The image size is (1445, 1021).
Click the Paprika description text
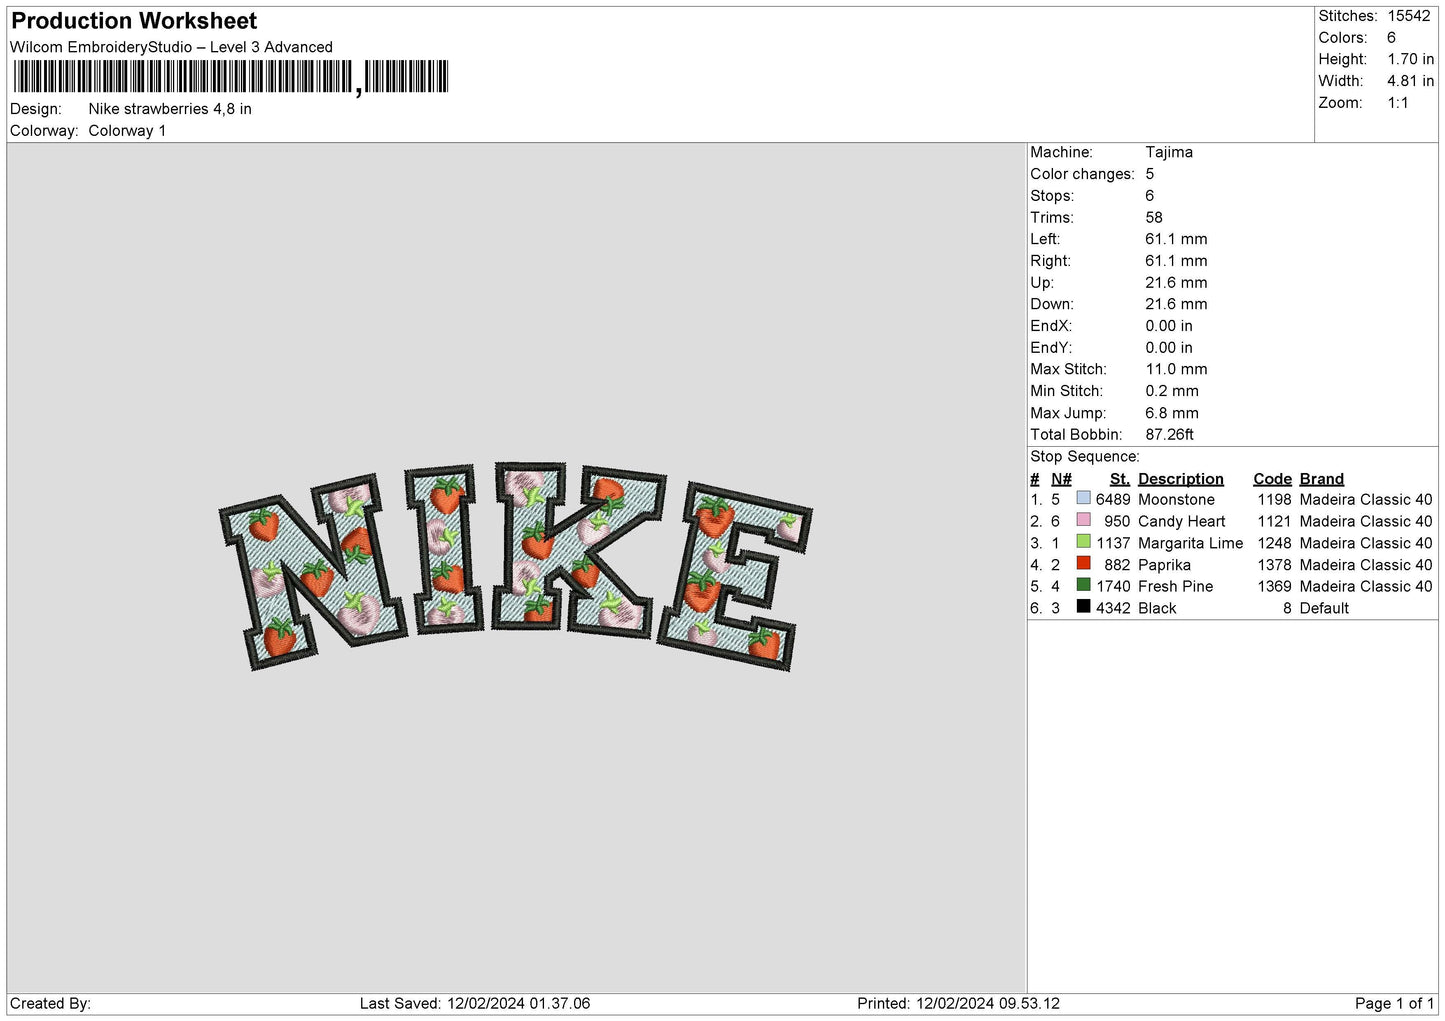click(1164, 565)
